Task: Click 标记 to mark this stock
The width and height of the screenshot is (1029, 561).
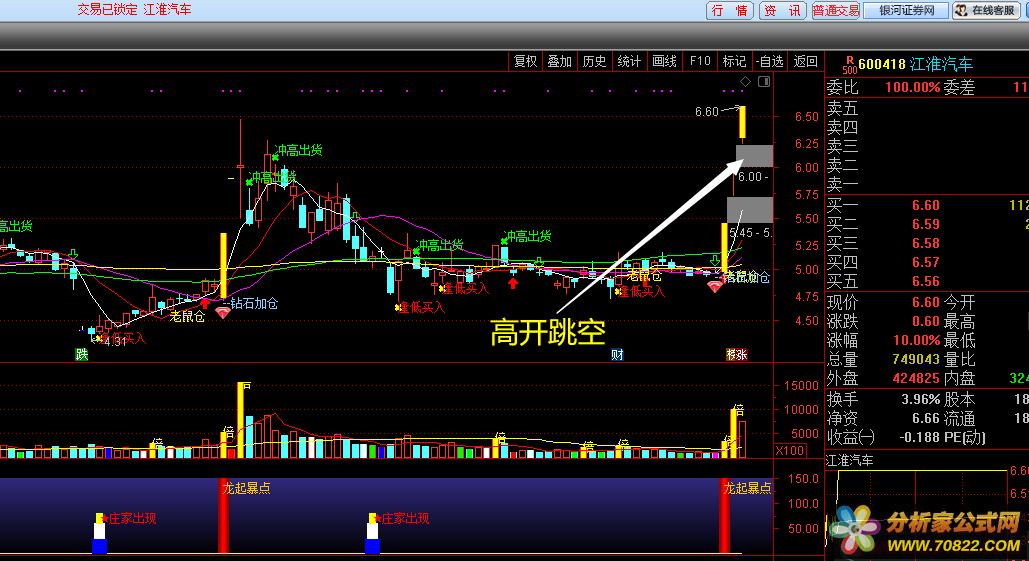Action: pyautogui.click(x=734, y=61)
